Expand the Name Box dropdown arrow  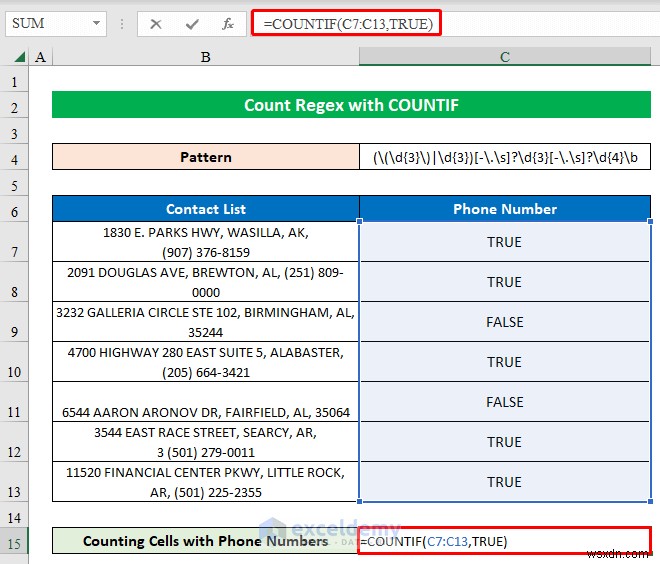coord(96,23)
